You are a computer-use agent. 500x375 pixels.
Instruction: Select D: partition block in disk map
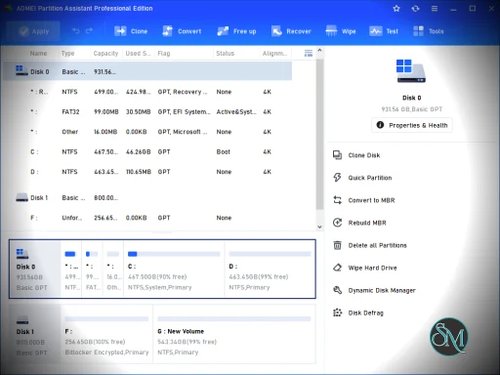(270, 269)
